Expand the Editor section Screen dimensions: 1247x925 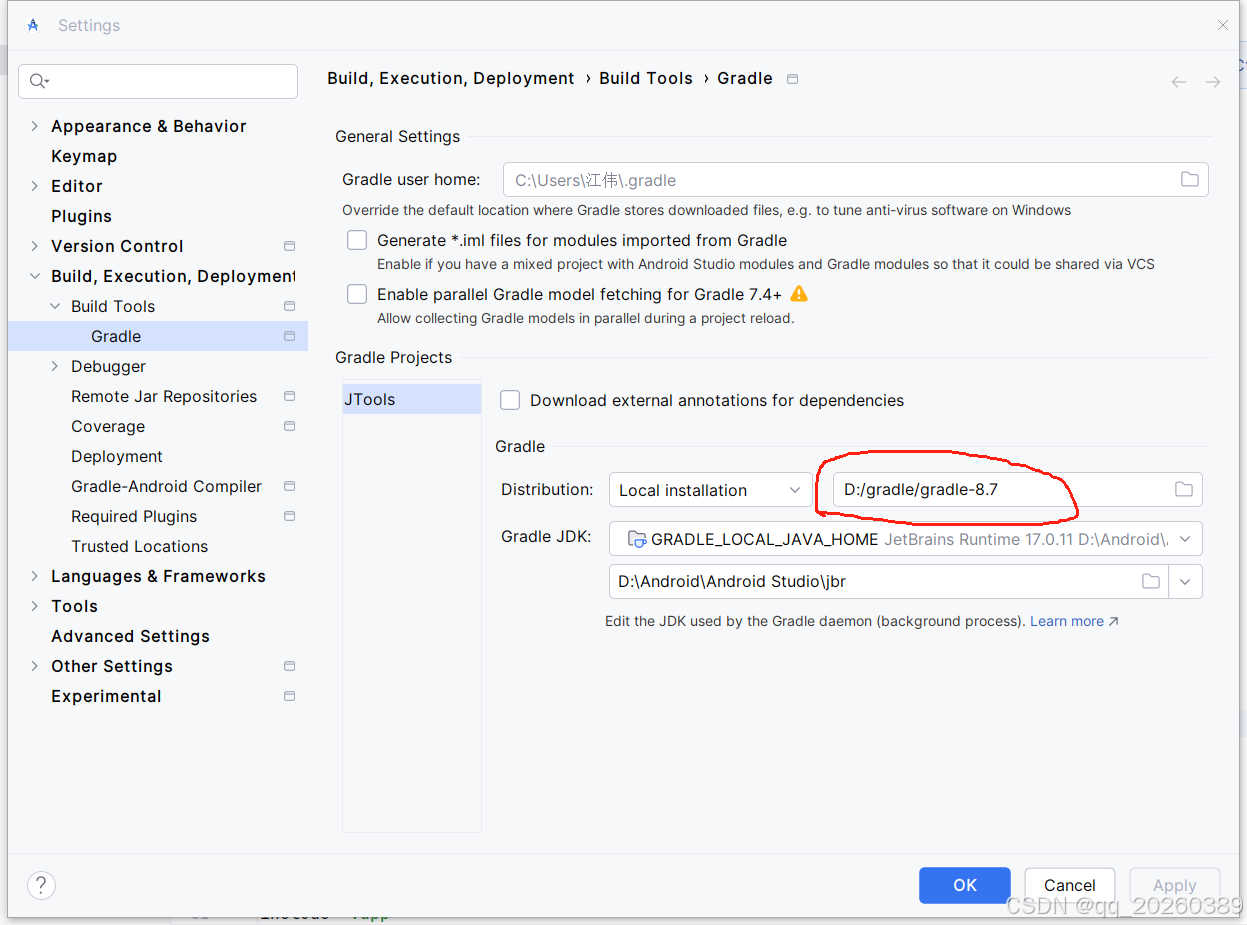coord(35,186)
